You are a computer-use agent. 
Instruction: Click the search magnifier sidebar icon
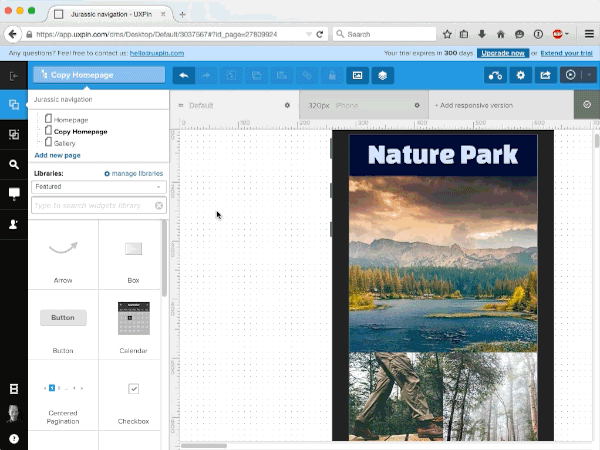(x=14, y=165)
